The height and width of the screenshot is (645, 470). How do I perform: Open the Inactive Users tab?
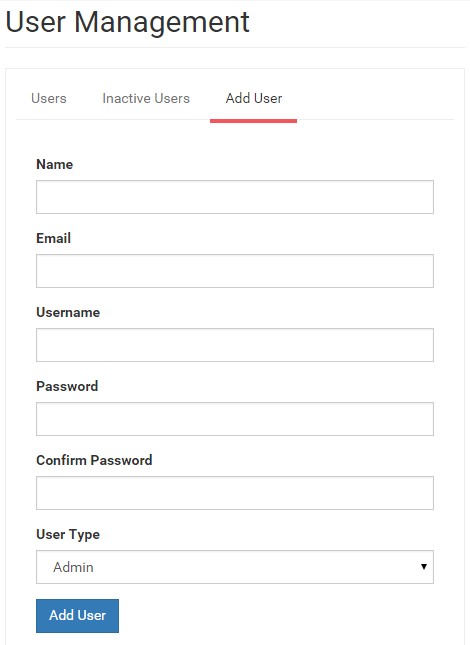pyautogui.click(x=146, y=98)
